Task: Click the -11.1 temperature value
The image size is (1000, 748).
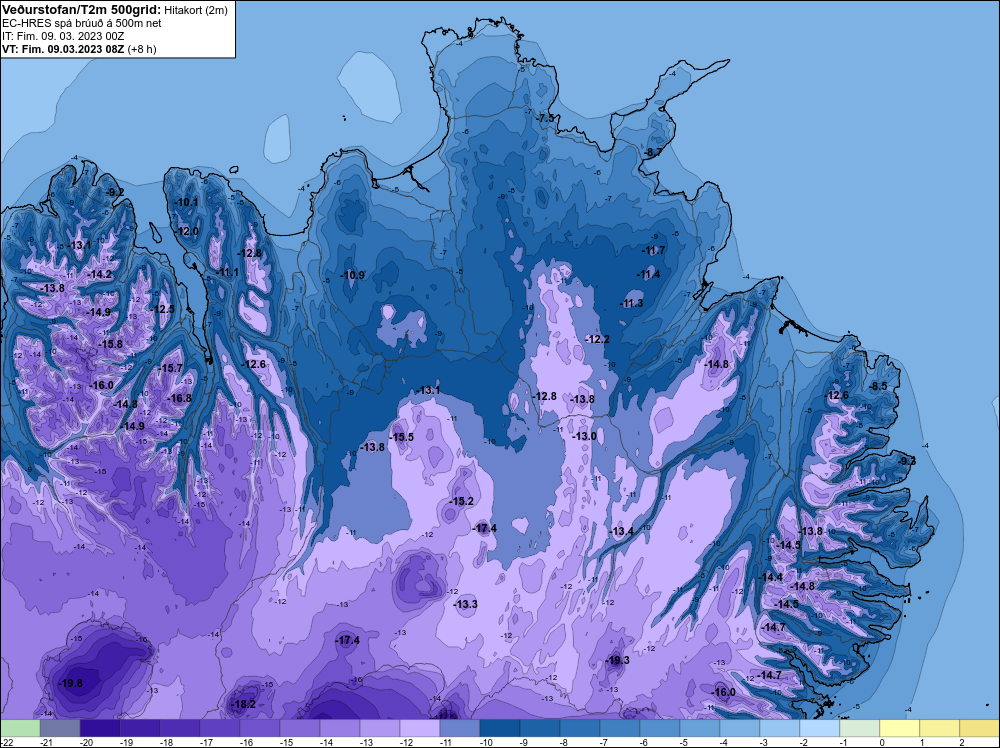Action: (227, 272)
